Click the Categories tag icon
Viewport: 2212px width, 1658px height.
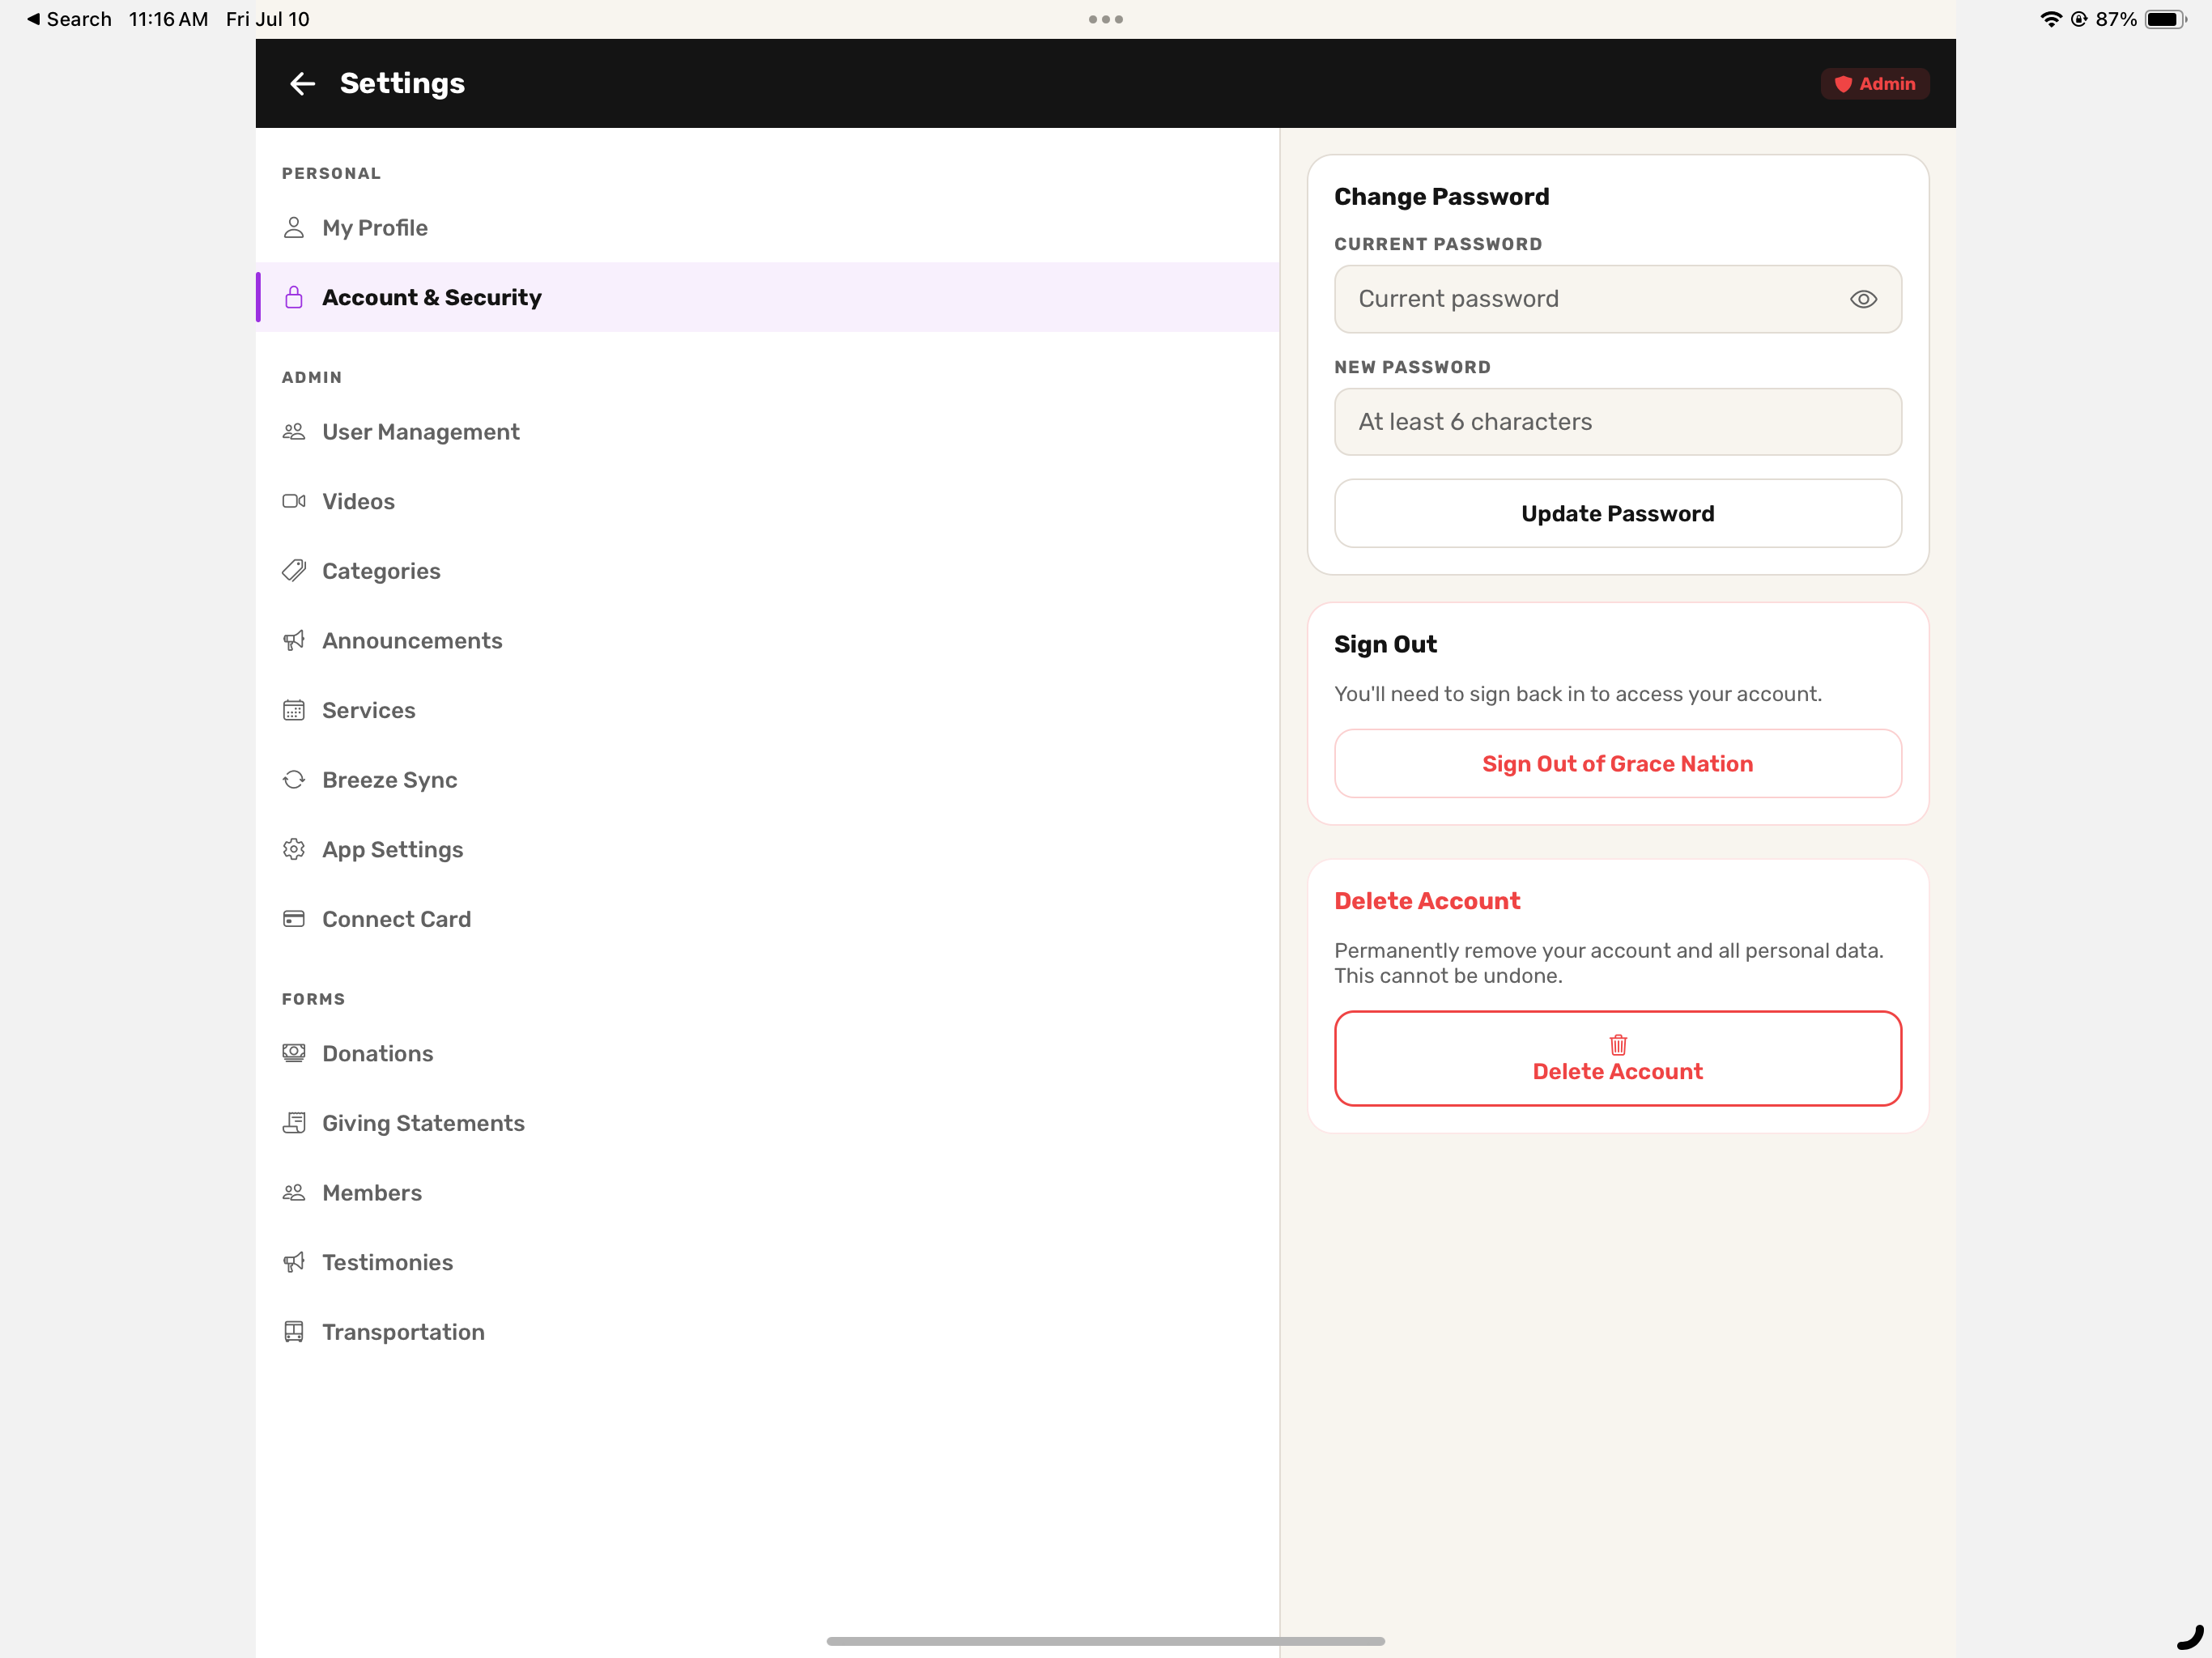pyautogui.click(x=293, y=571)
